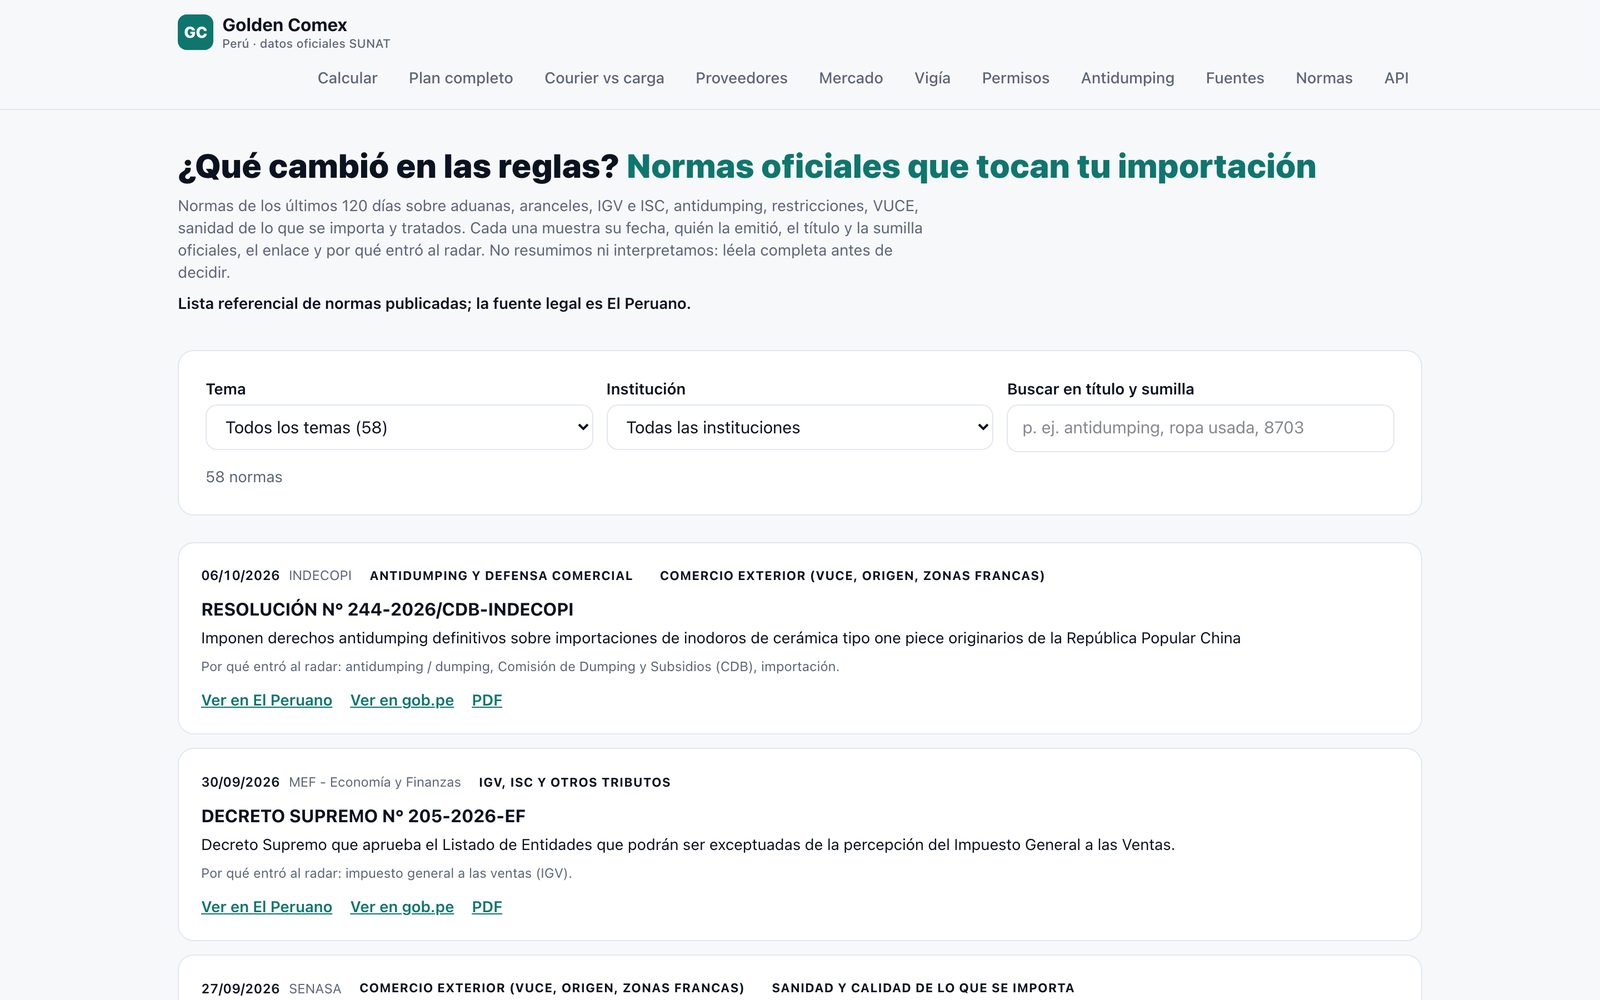Click the ANTIDUMPING Y DEFENSA COMERCIAL tag

coord(501,576)
